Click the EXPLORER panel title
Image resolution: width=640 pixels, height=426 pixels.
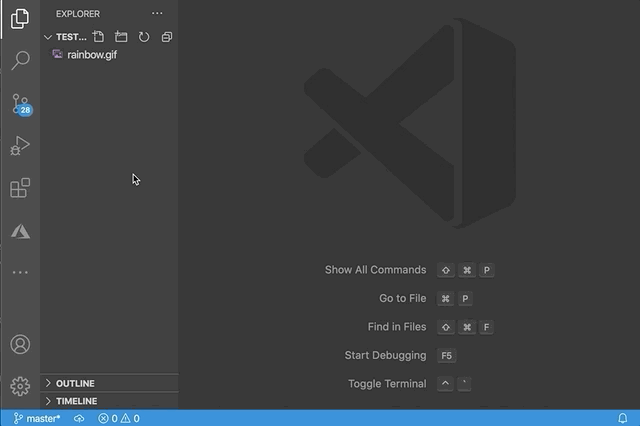coord(78,14)
